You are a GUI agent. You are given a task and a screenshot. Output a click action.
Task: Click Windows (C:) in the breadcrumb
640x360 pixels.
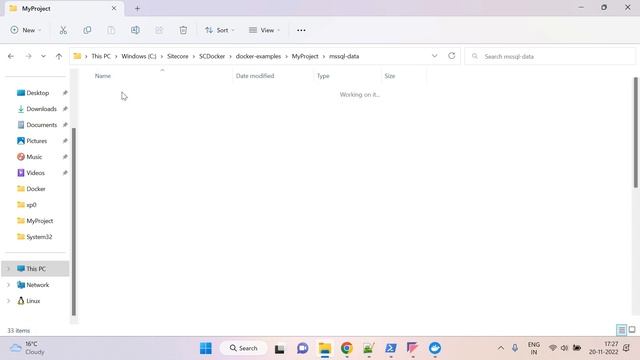(139, 56)
